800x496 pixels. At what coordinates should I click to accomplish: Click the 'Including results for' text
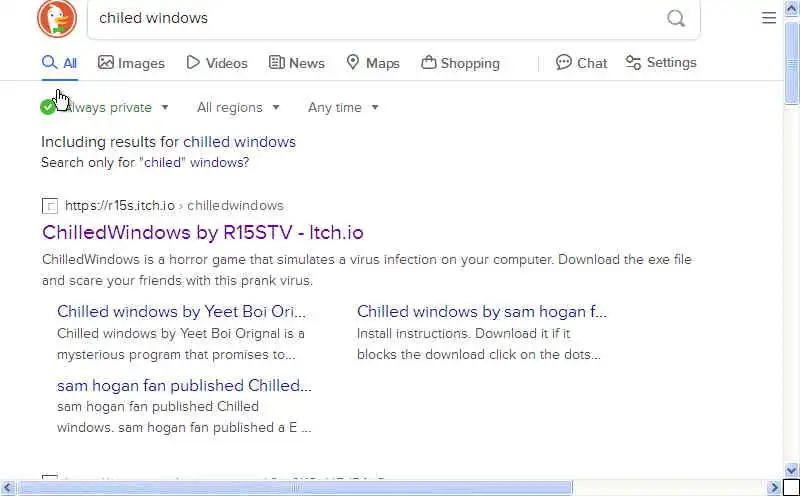110,142
